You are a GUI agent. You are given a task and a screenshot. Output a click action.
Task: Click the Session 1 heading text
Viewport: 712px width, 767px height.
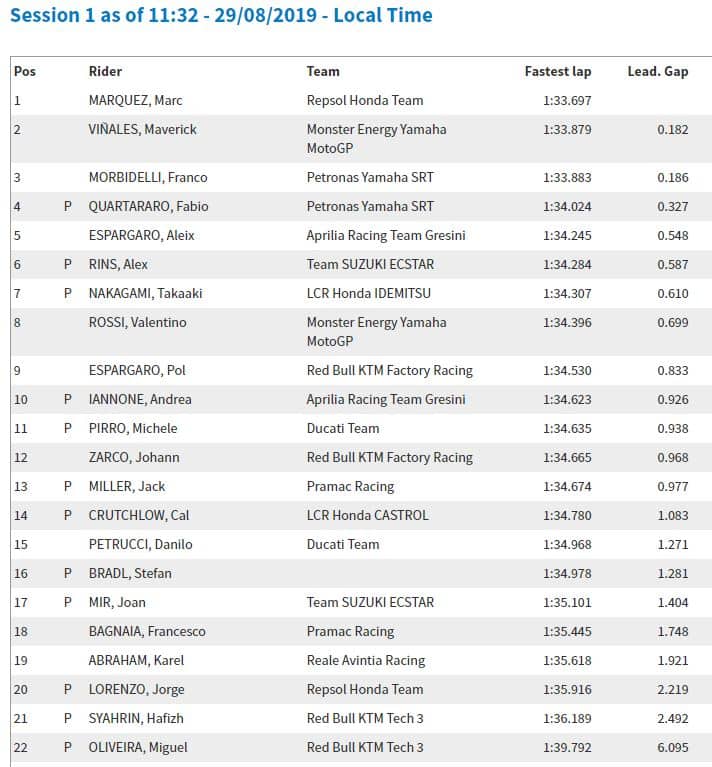click(x=222, y=15)
